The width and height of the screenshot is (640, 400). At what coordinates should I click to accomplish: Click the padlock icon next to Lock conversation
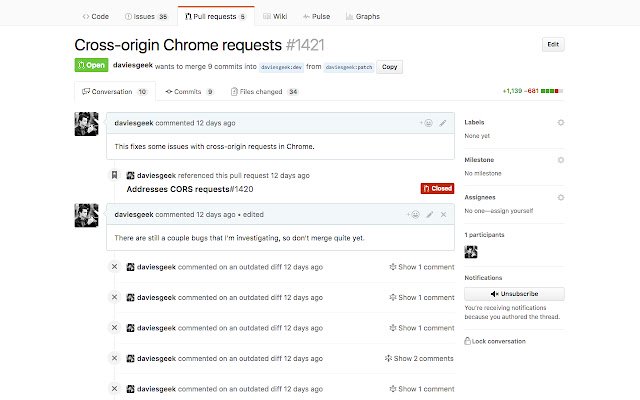point(467,341)
